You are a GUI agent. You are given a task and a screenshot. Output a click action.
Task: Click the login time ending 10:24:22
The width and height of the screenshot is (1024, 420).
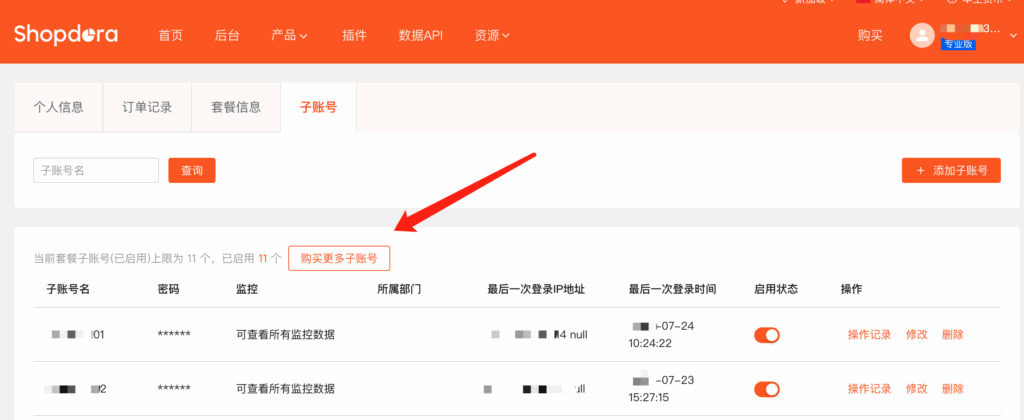(662, 334)
